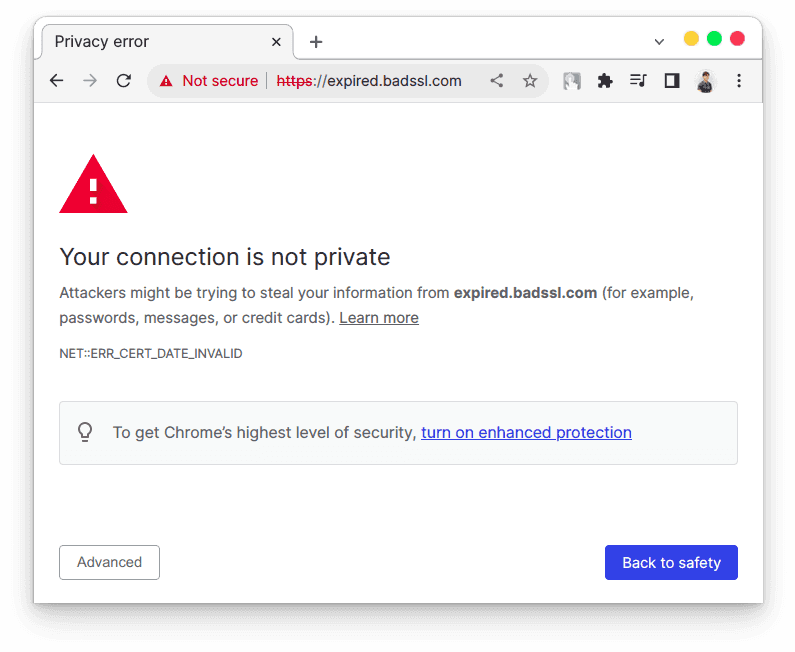Select the Privacy error tab

coord(150,42)
